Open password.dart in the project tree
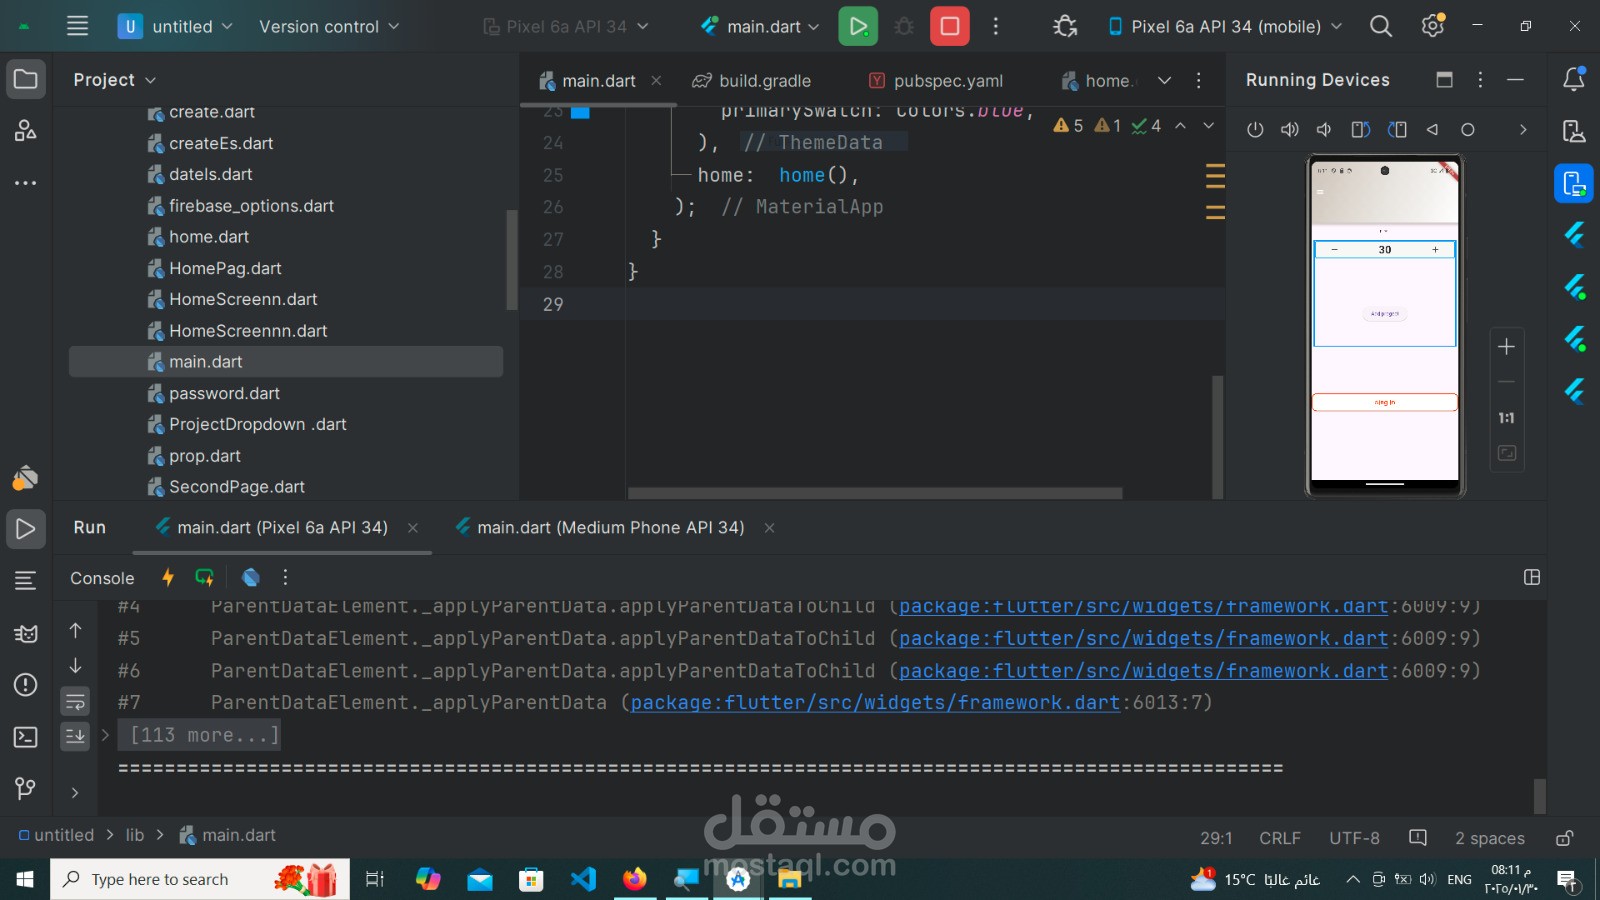This screenshot has height=900, width=1600. (224, 393)
